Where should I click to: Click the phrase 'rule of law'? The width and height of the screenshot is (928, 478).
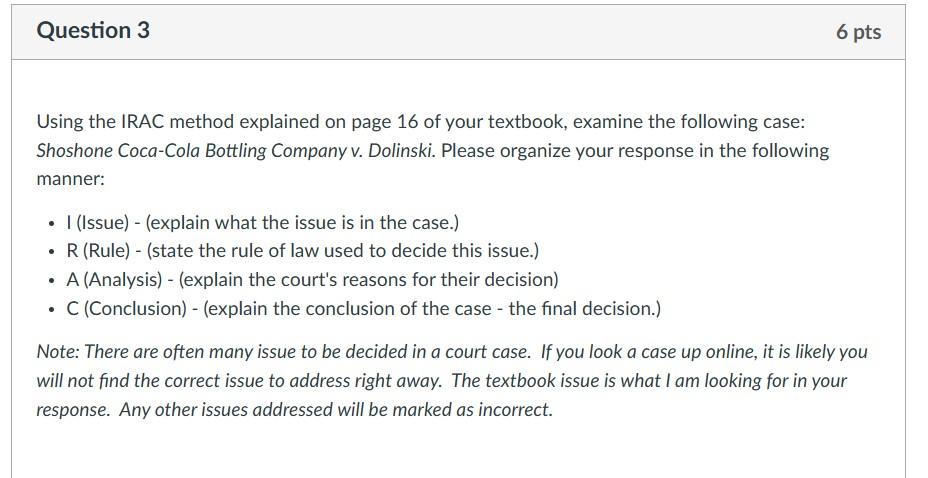[x=311, y=251]
